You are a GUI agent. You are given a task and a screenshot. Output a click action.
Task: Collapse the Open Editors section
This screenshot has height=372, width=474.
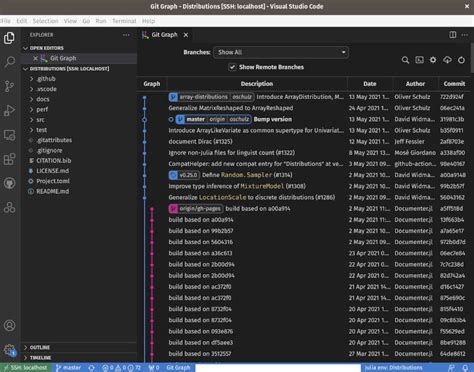(x=79, y=48)
